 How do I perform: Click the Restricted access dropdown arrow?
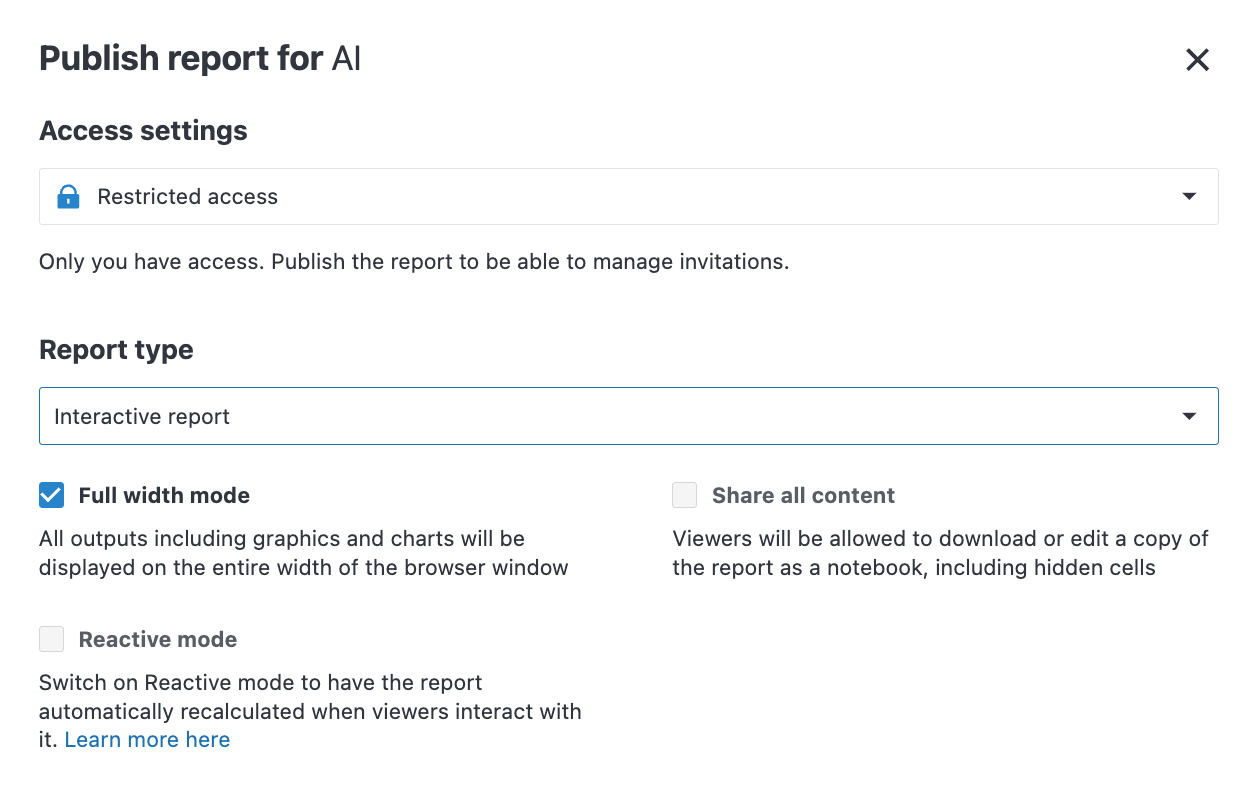coord(1189,196)
